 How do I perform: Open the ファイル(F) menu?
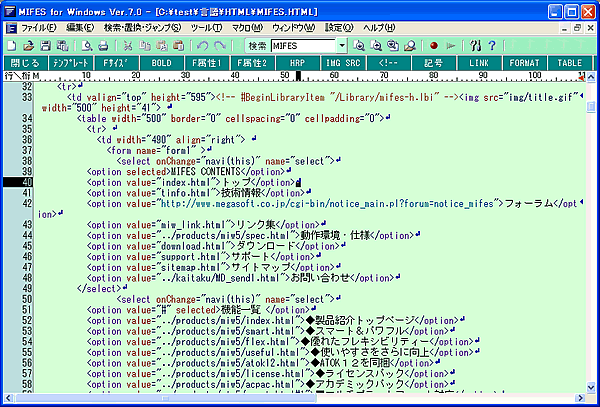[38, 28]
